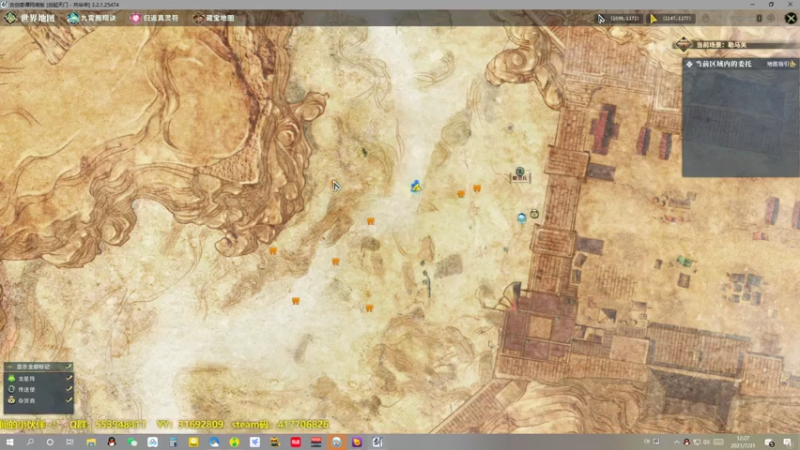Toggle the 龙星阵 marker checkbox
800x450 pixels.
[68, 378]
